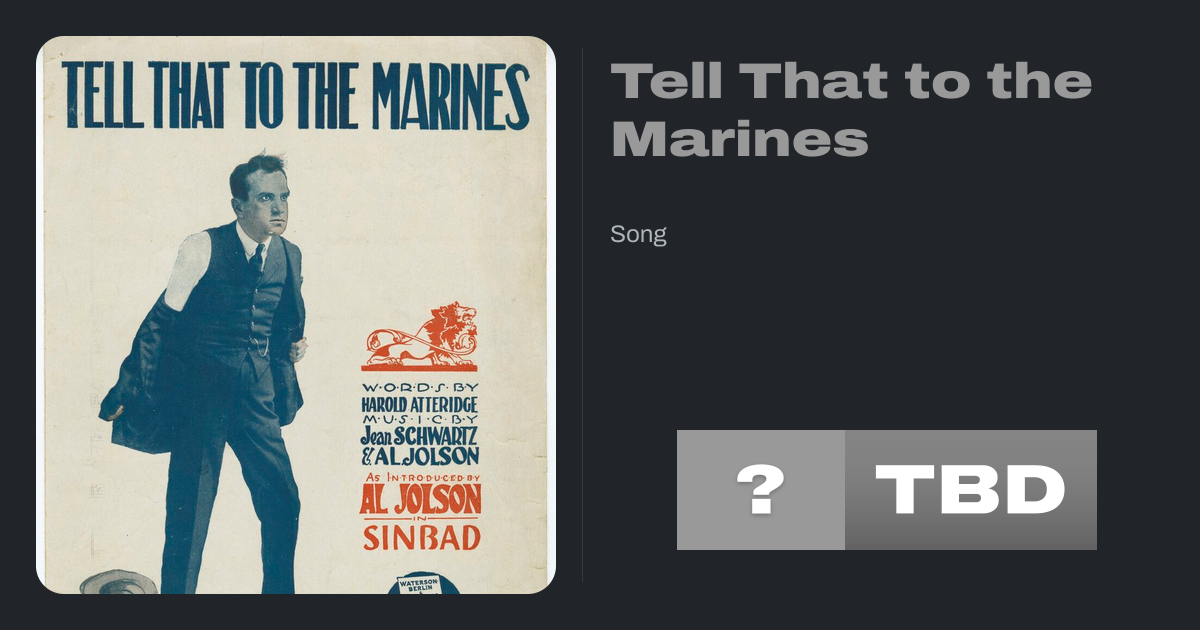Click the "Song" type label
The image size is (1200, 630).
[638, 234]
